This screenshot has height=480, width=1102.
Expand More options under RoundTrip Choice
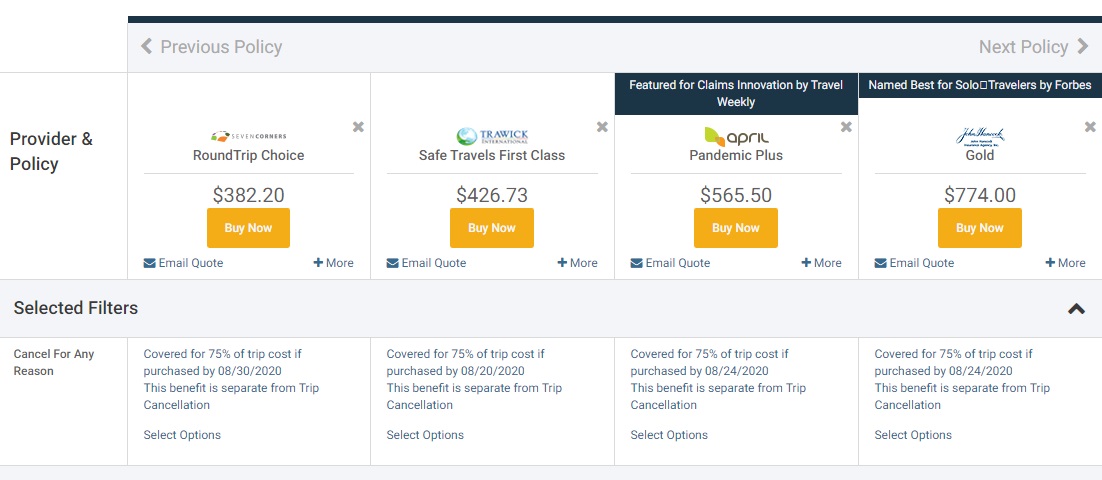pyautogui.click(x=333, y=263)
